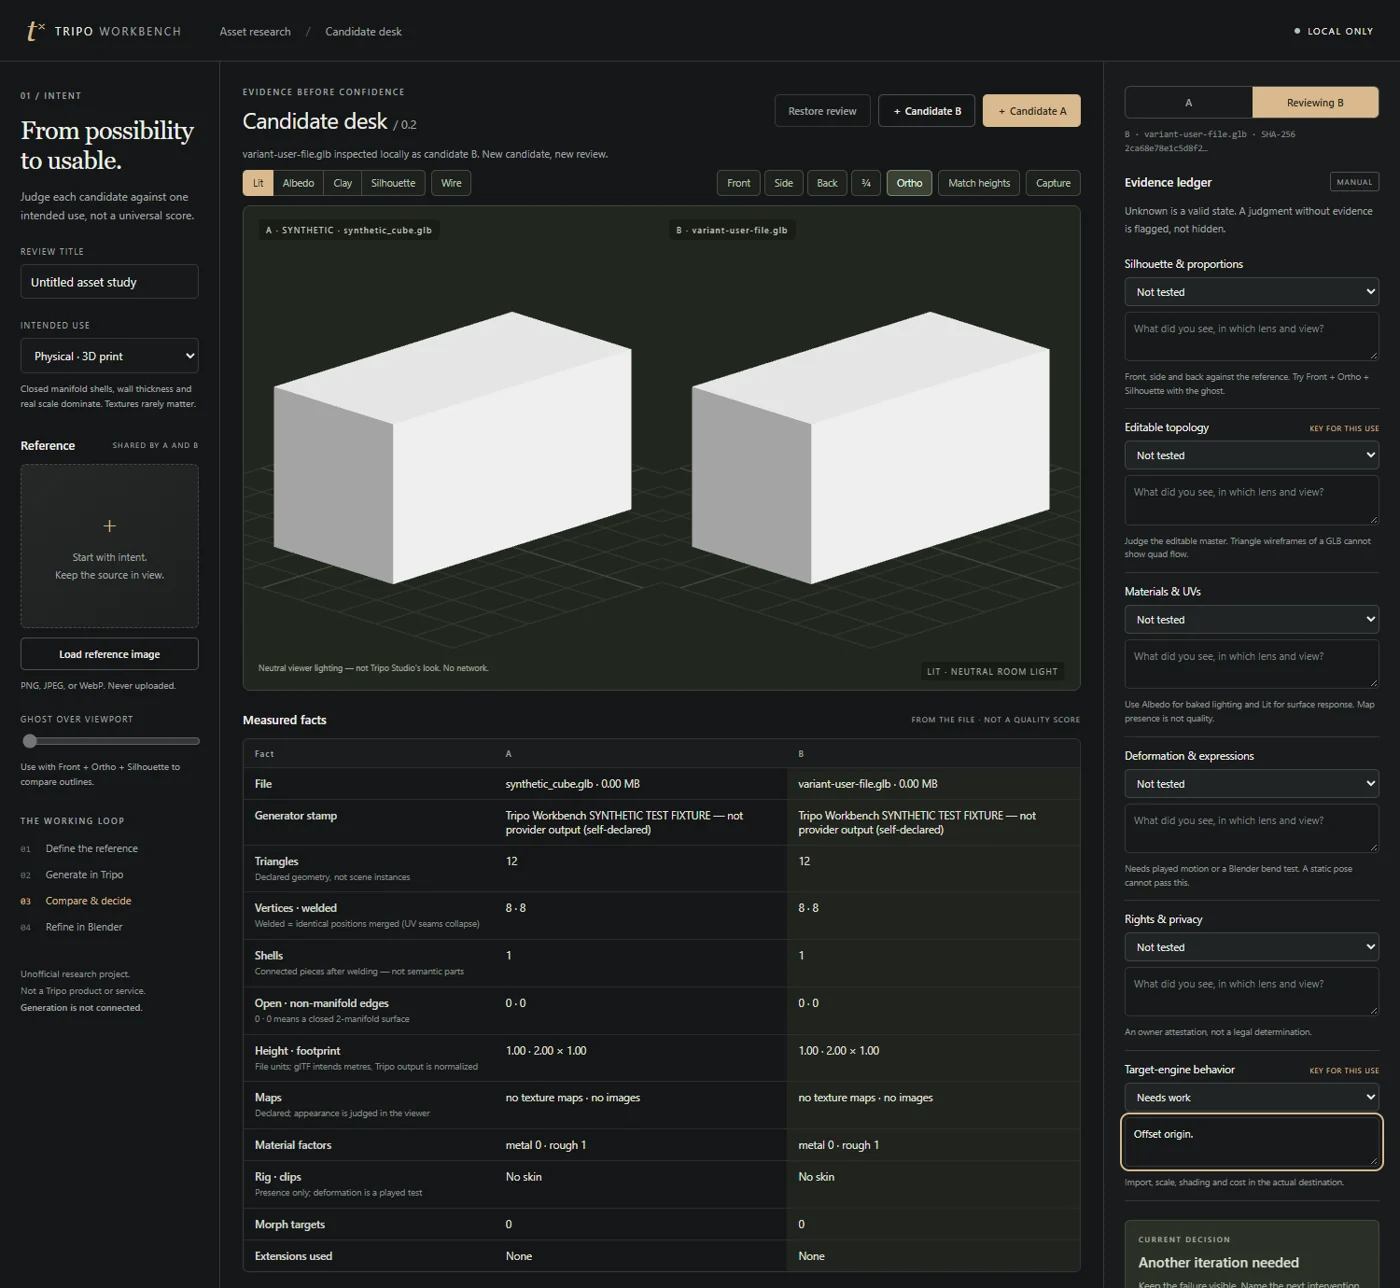The height and width of the screenshot is (1288, 1400).
Task: Add Candidate B file
Action: click(927, 111)
